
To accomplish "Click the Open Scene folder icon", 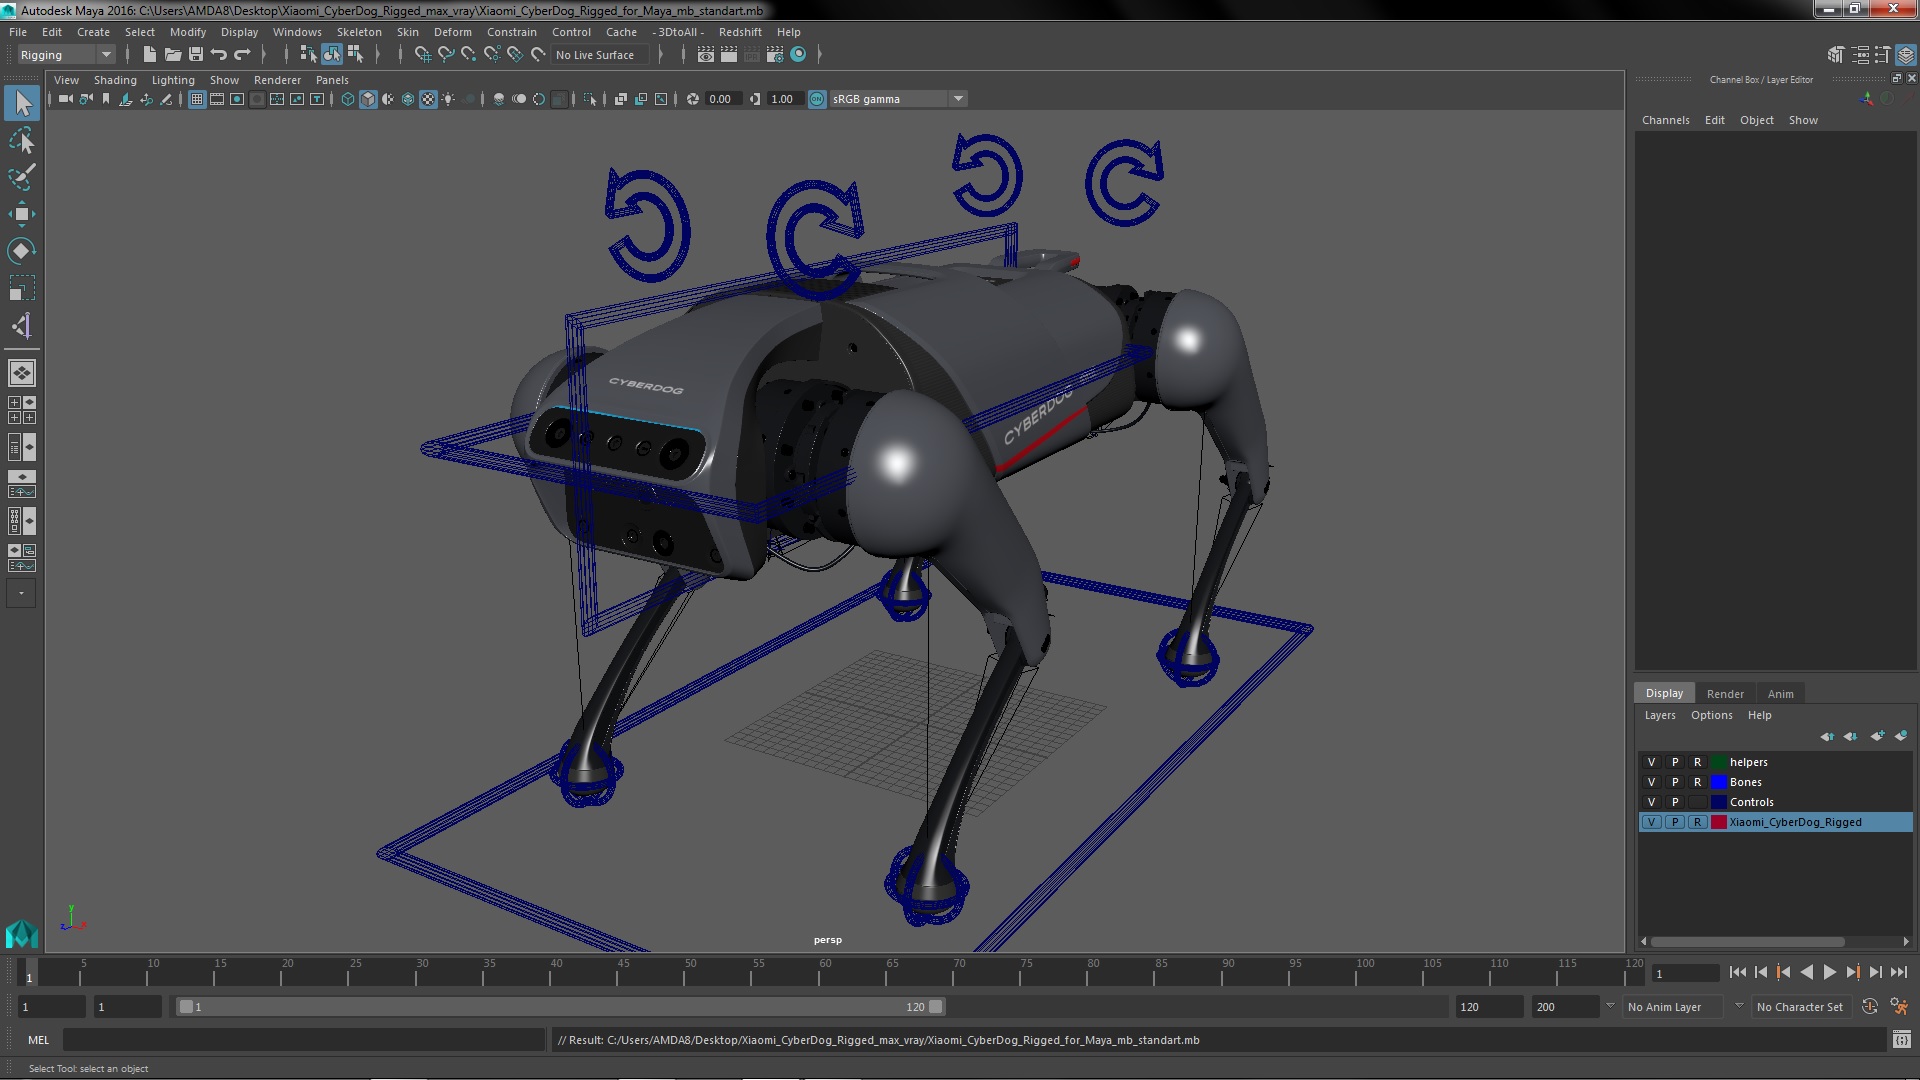I will click(173, 55).
